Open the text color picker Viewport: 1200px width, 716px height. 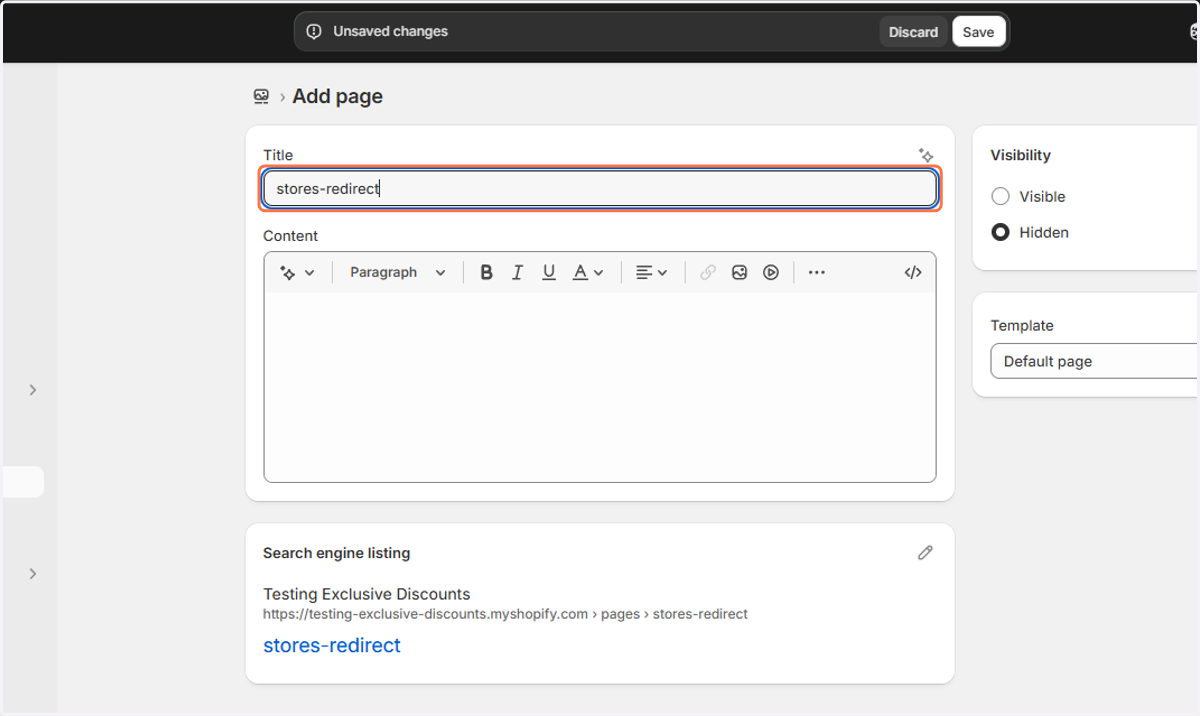pyautogui.click(x=588, y=272)
